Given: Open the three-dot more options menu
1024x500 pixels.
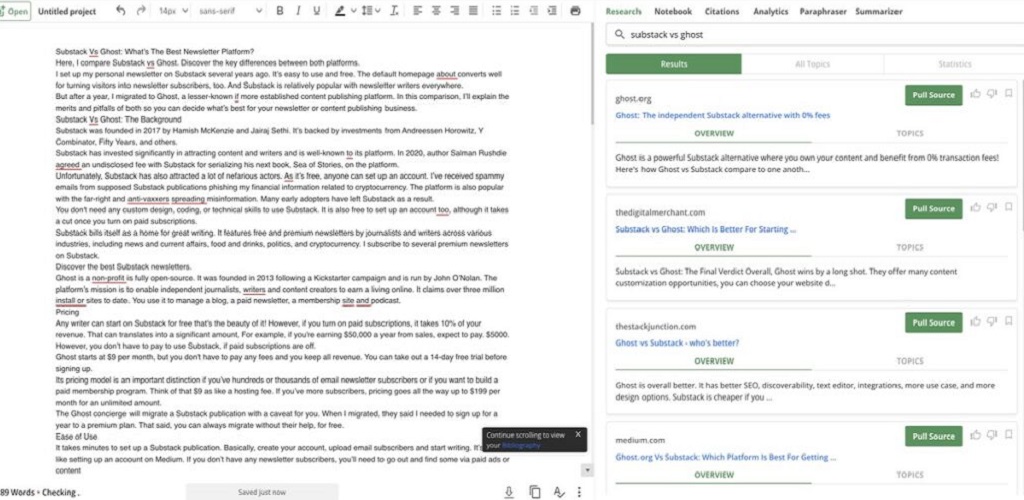Looking at the screenshot, I should [579, 492].
